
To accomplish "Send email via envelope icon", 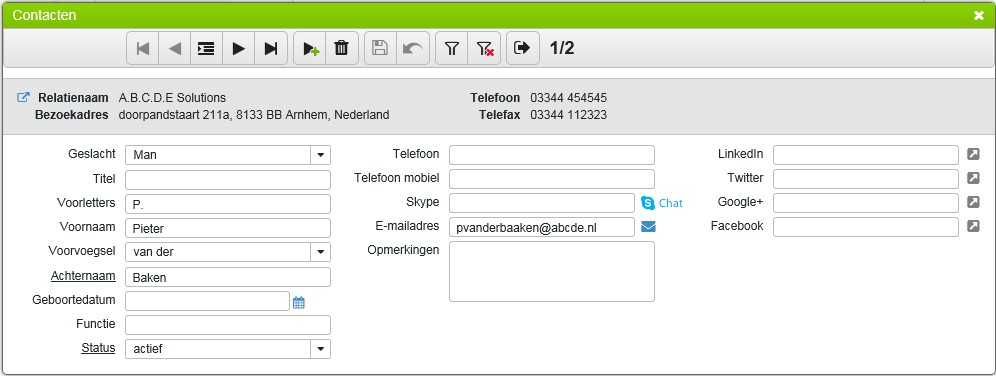I will pos(648,227).
